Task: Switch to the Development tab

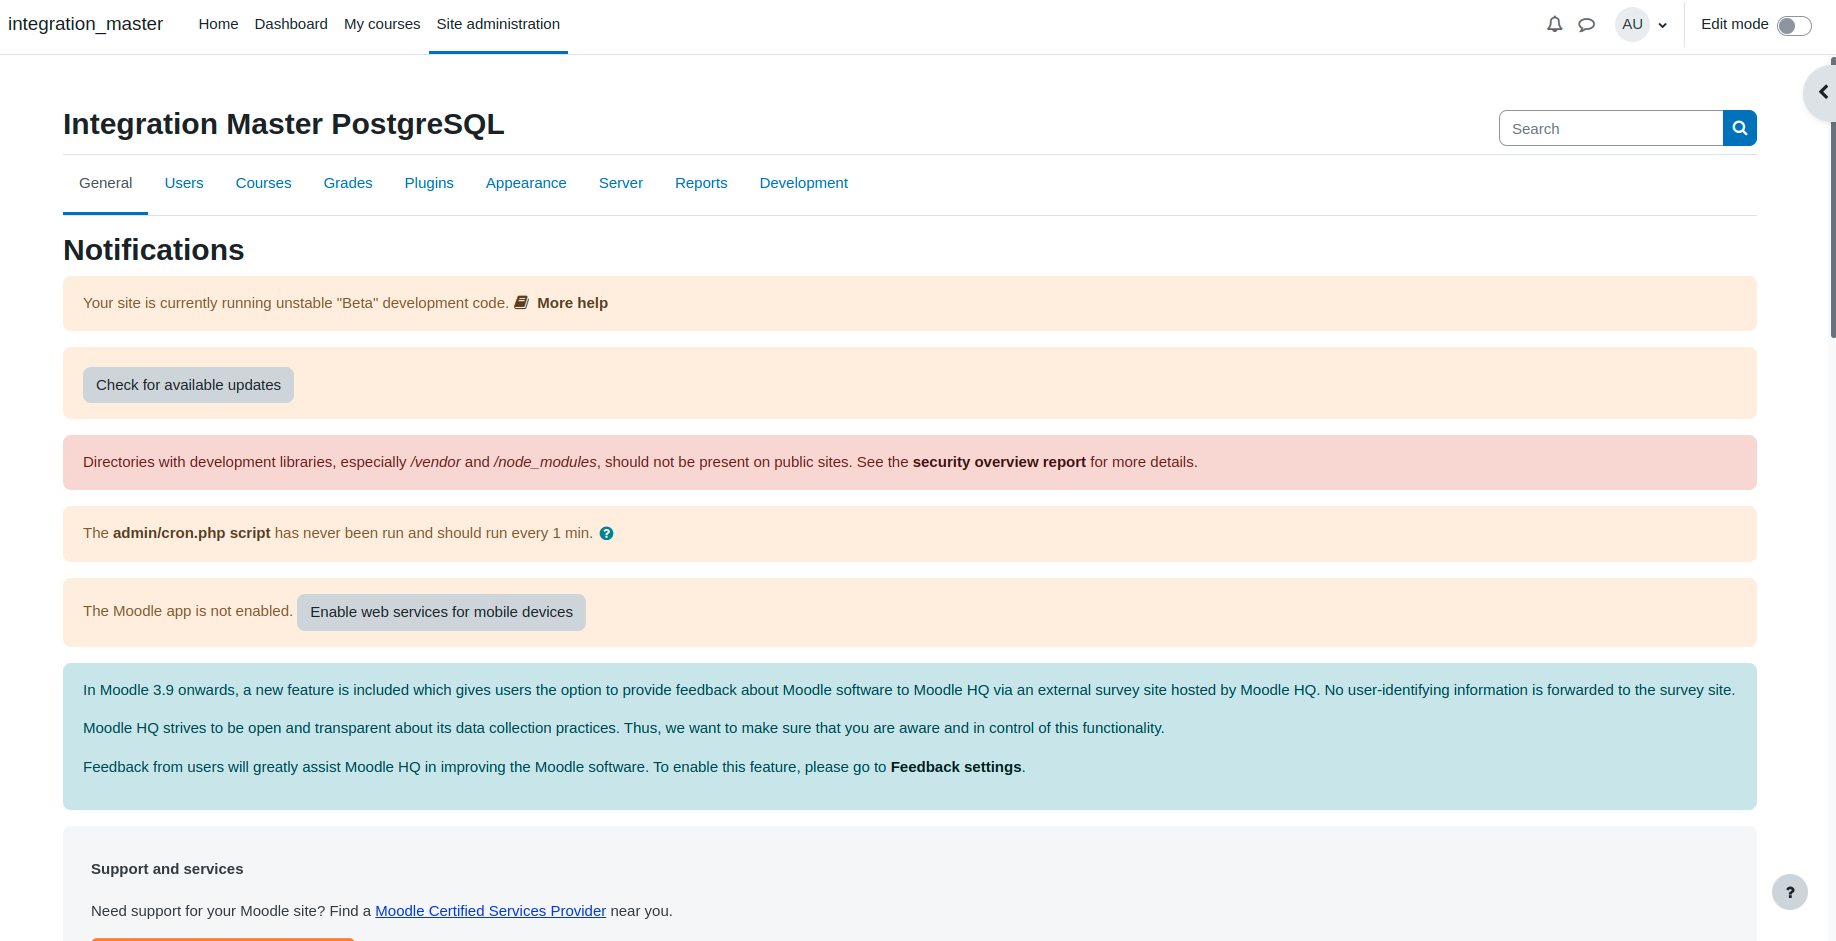Action: tap(804, 183)
